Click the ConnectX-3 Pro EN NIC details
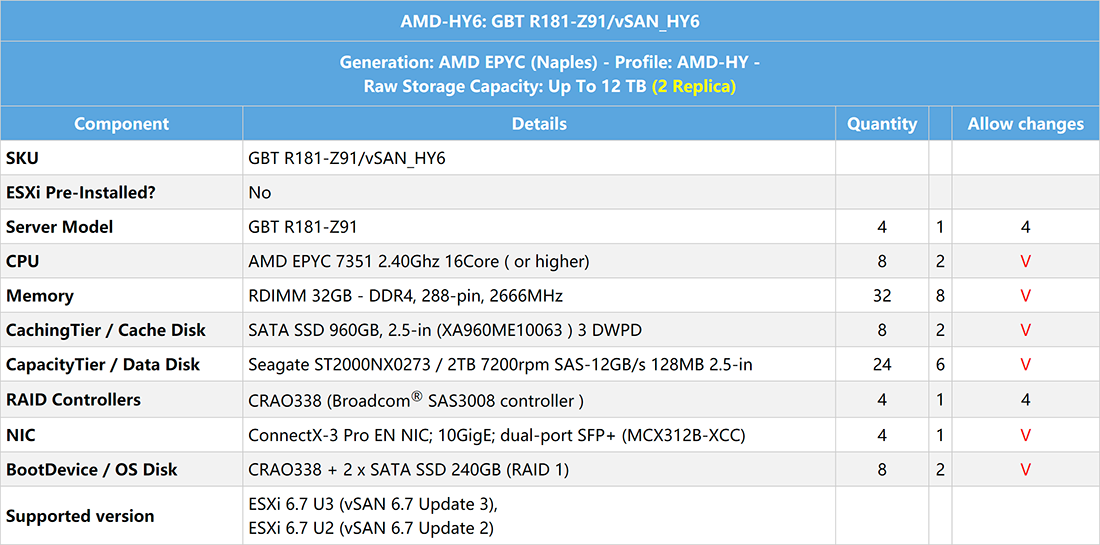The width and height of the screenshot is (1100, 545). click(496, 435)
